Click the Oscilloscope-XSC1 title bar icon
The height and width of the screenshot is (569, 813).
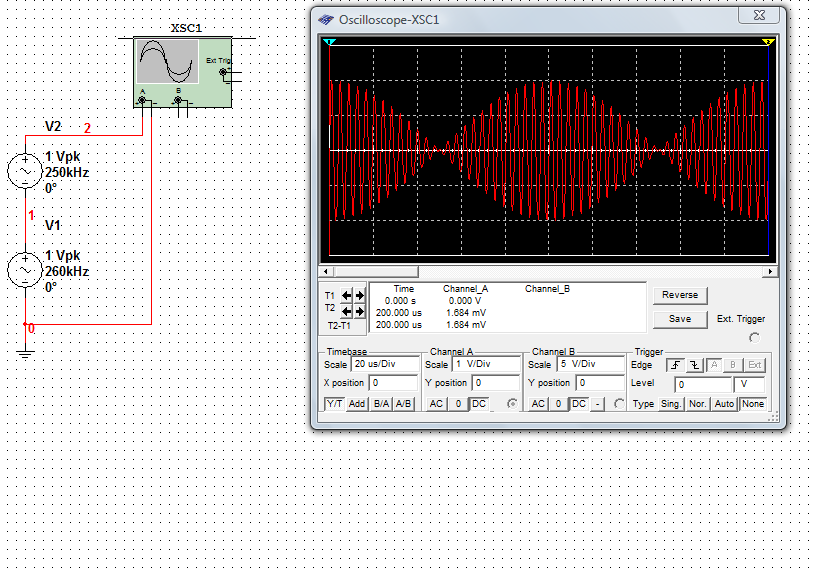coord(326,20)
